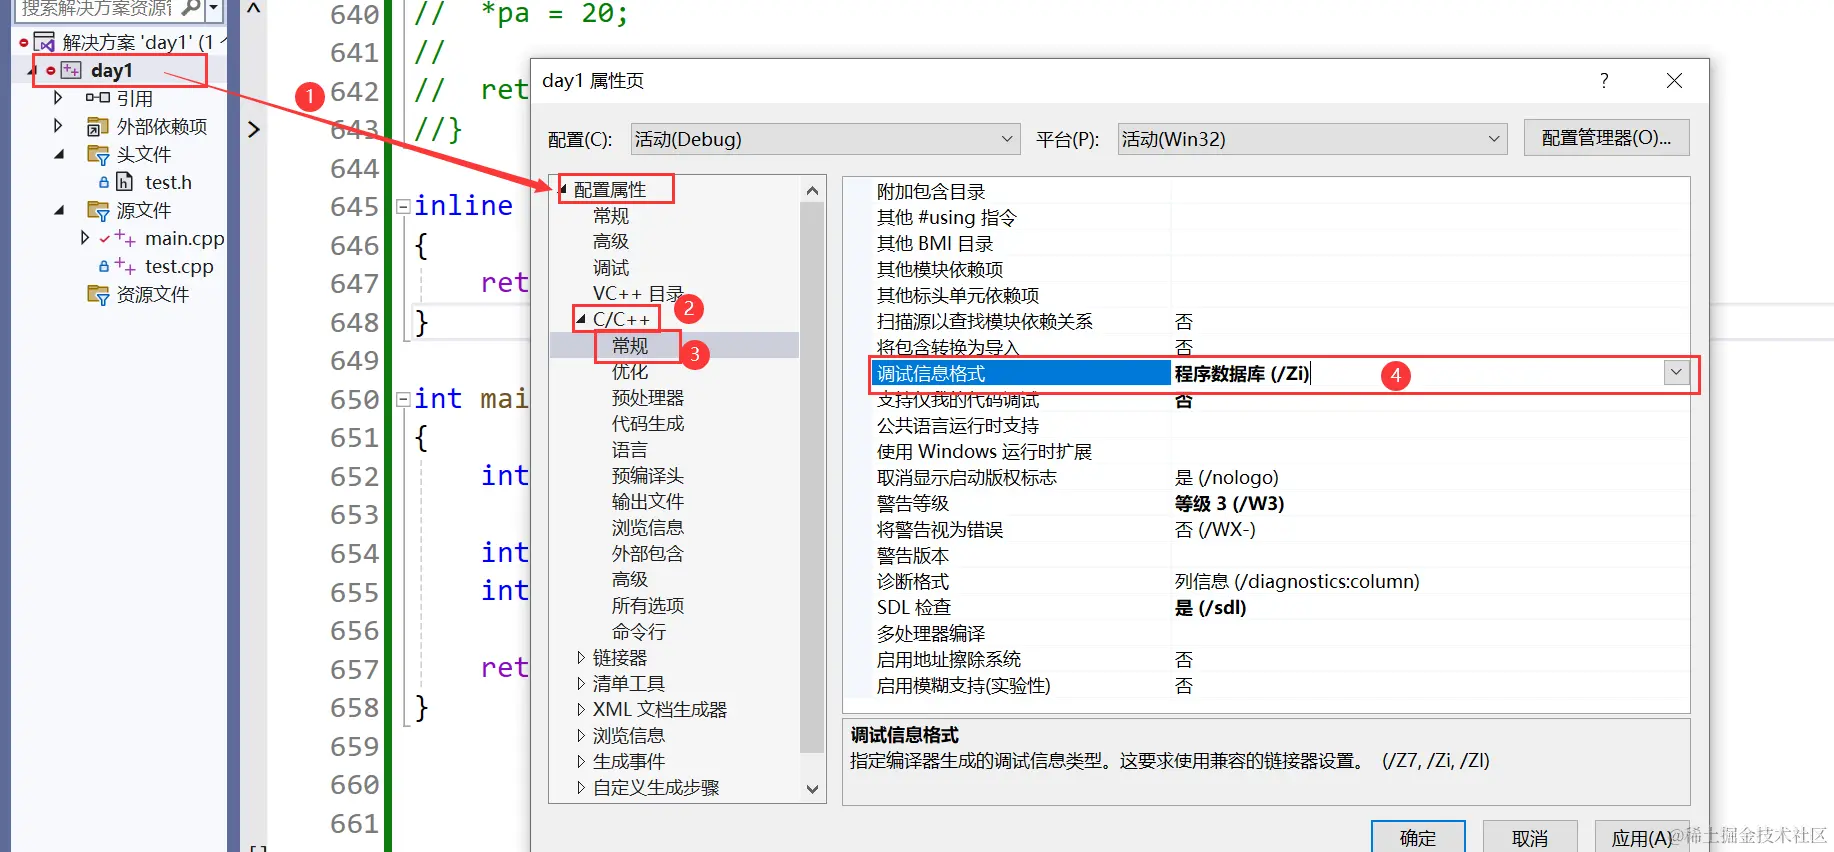Select 高级 under 配置属性
Image resolution: width=1834 pixels, height=852 pixels.
[610, 242]
